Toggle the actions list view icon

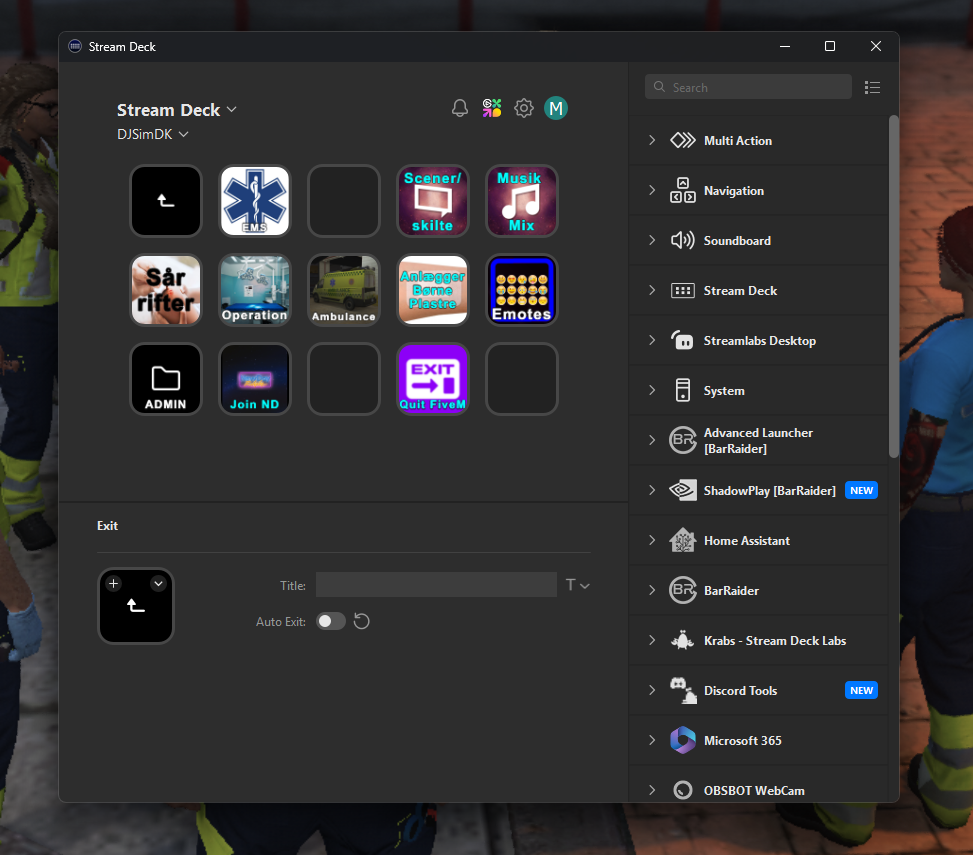[x=872, y=87]
